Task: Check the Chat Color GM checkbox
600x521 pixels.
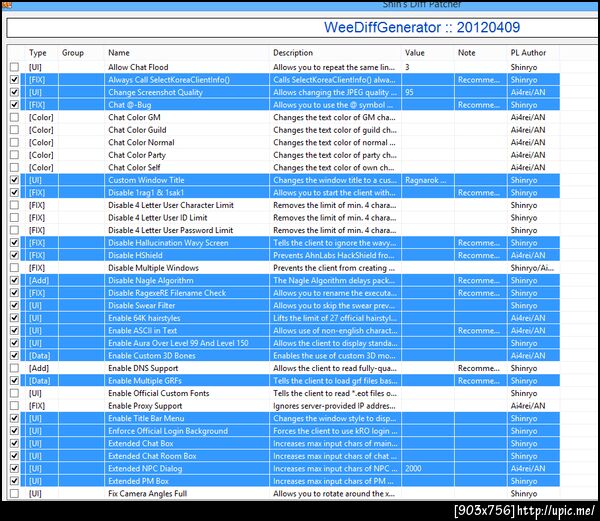Action: coord(14,117)
